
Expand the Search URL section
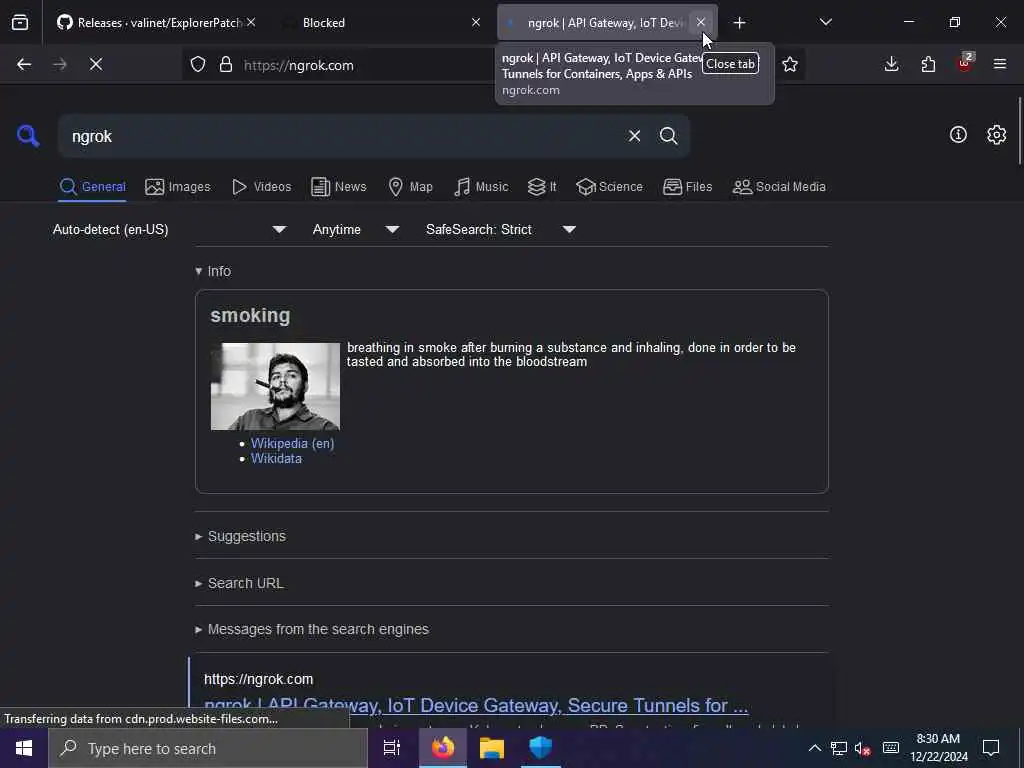(239, 583)
